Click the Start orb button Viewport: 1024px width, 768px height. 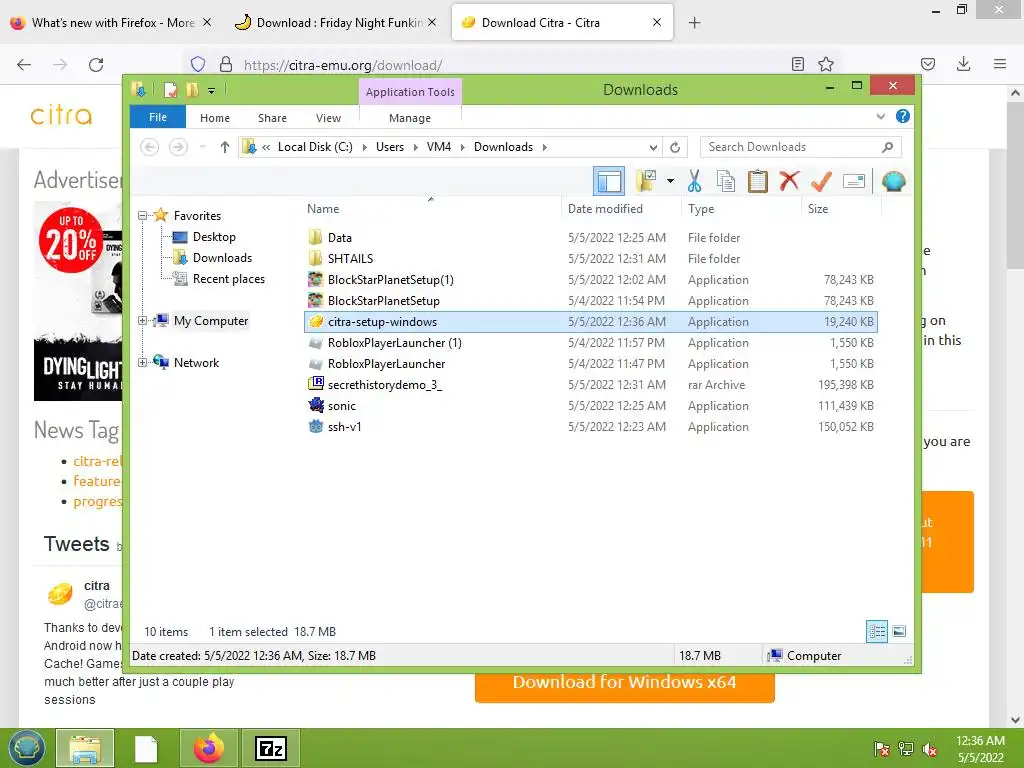pyautogui.click(x=27, y=748)
